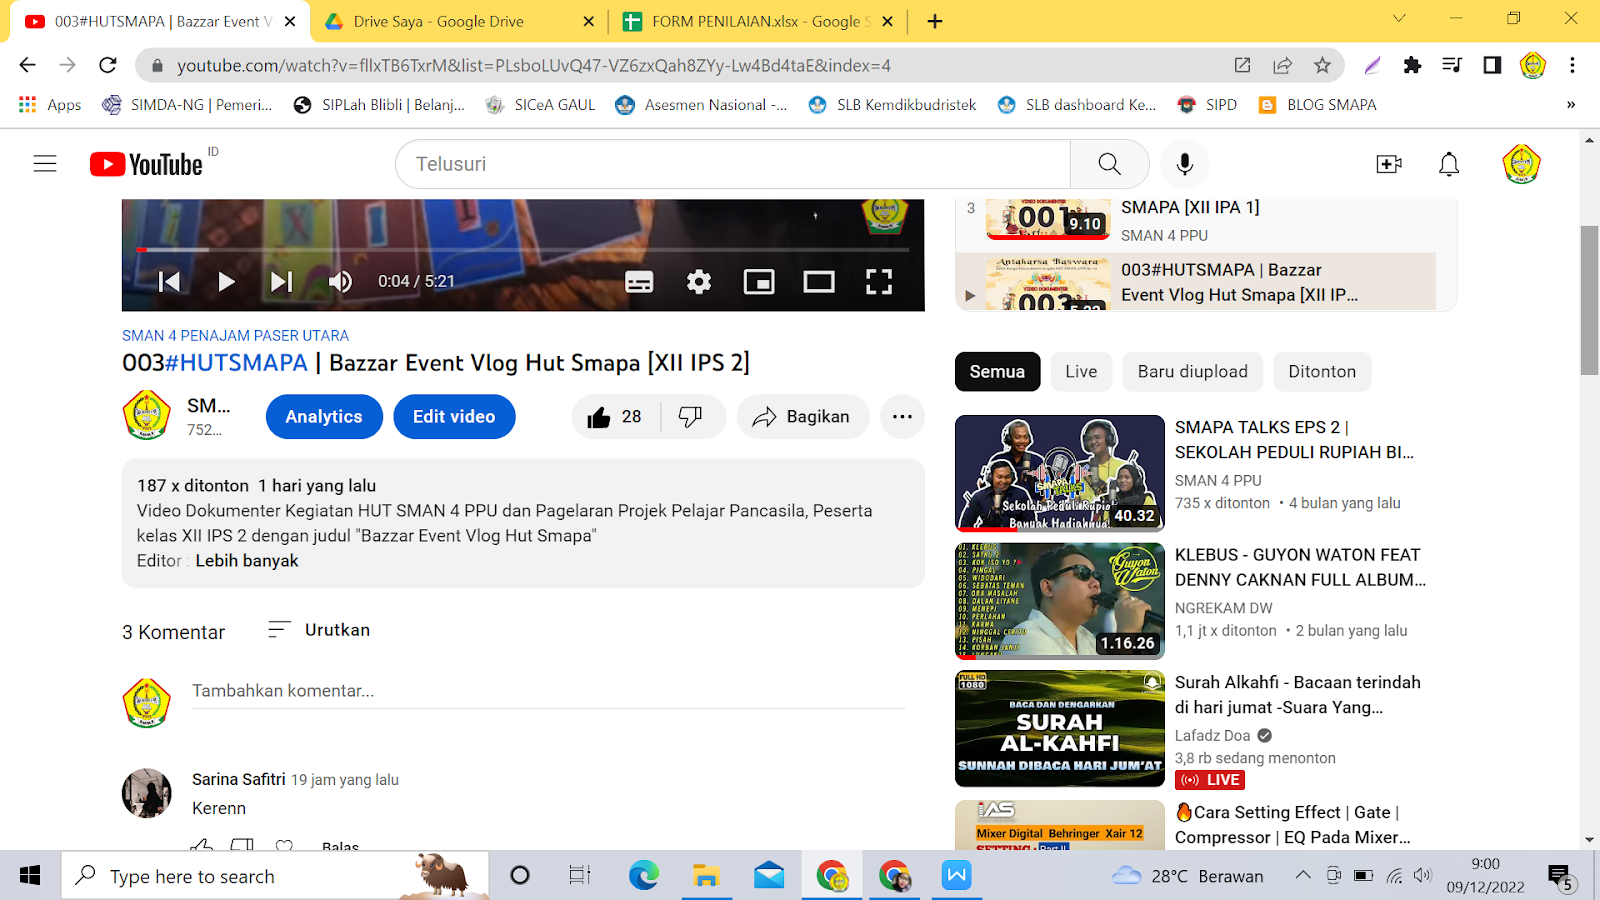The image size is (1600, 900).
Task: Click the Tambahkan komentar field
Action: [548, 691]
